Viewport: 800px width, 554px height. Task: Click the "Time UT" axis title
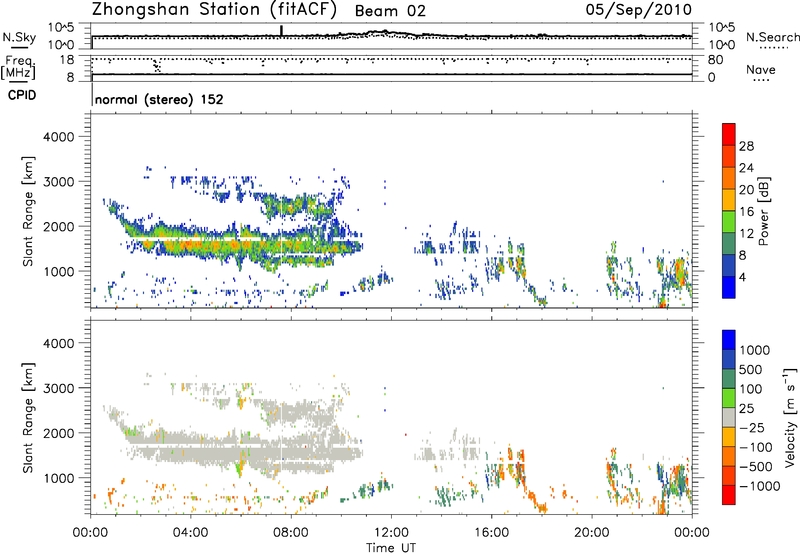coord(391,548)
